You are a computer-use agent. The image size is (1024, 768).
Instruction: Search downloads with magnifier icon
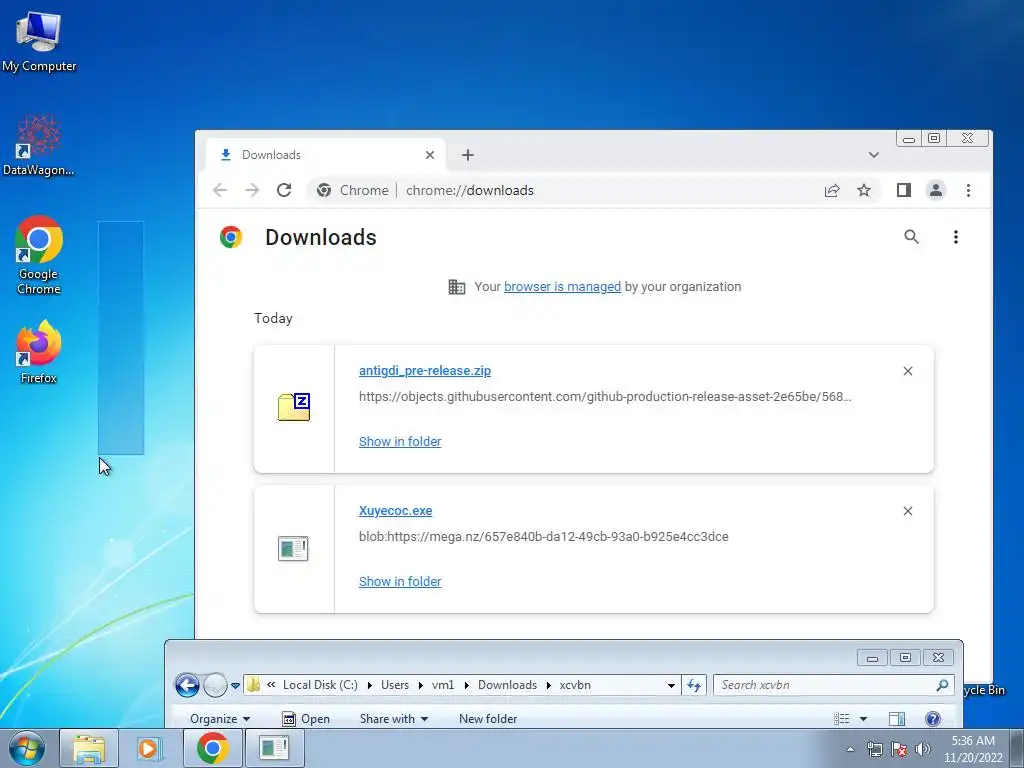point(912,236)
